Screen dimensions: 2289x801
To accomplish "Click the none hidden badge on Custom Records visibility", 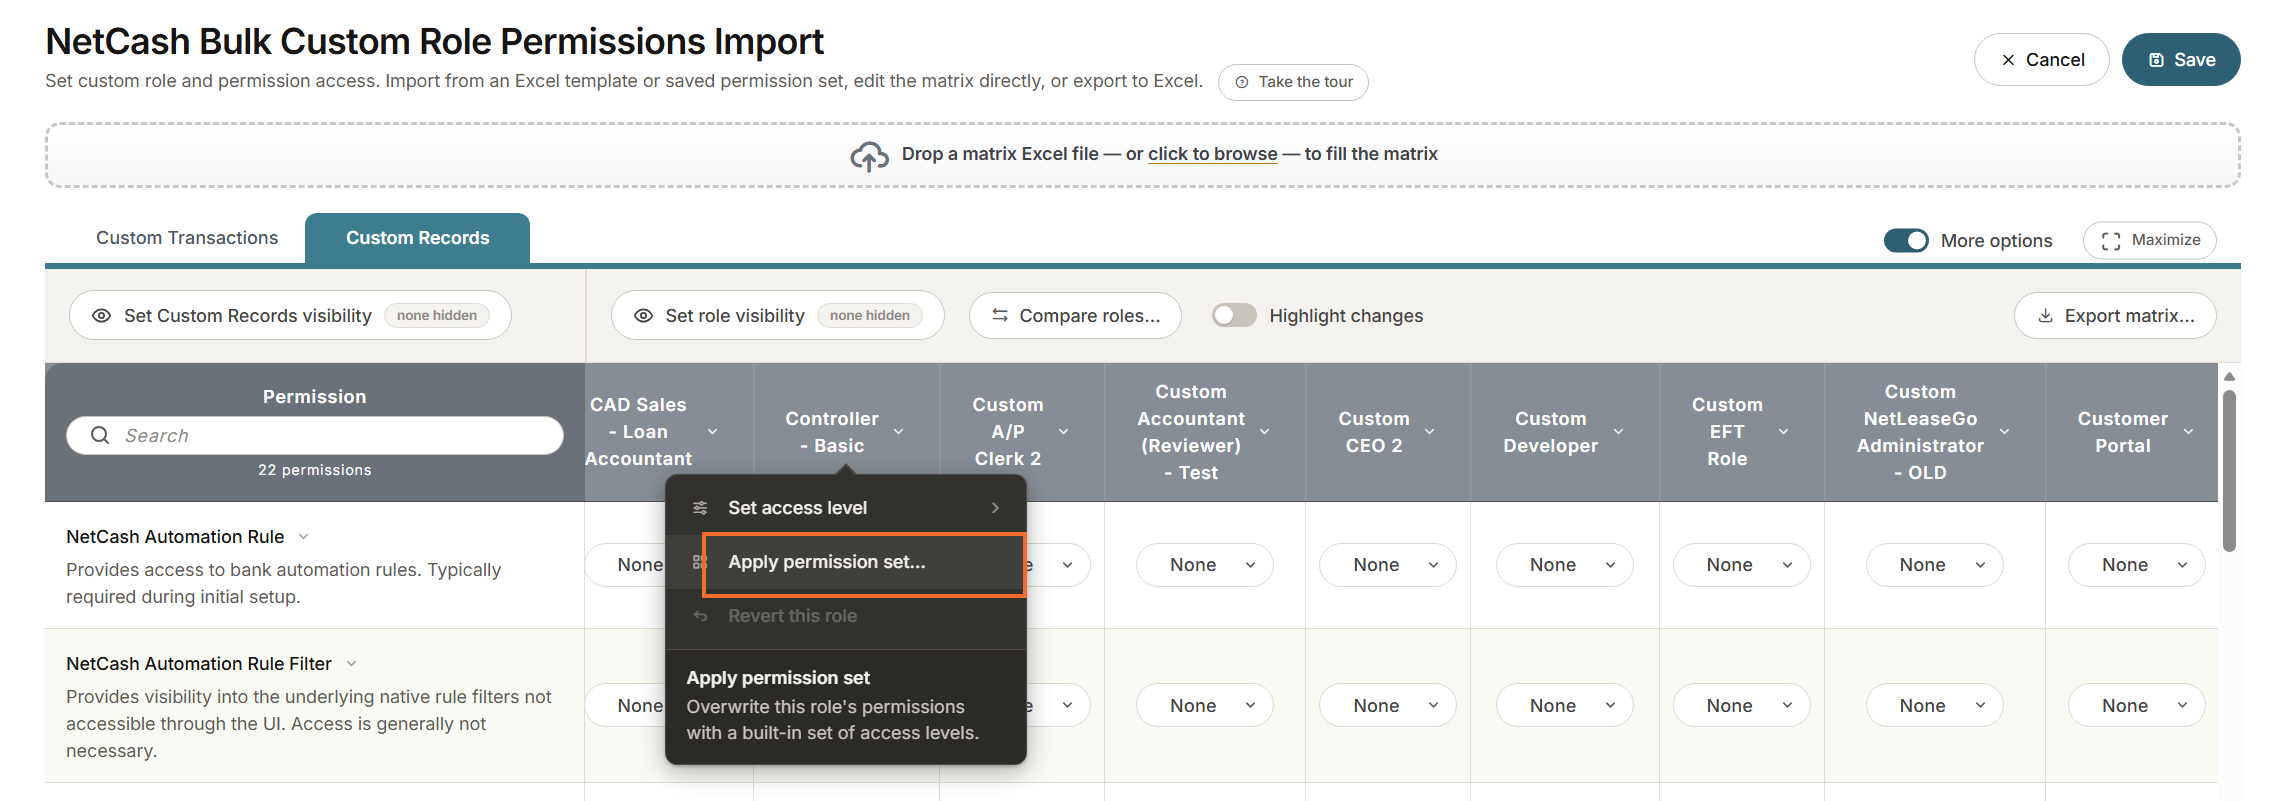I will point(437,316).
